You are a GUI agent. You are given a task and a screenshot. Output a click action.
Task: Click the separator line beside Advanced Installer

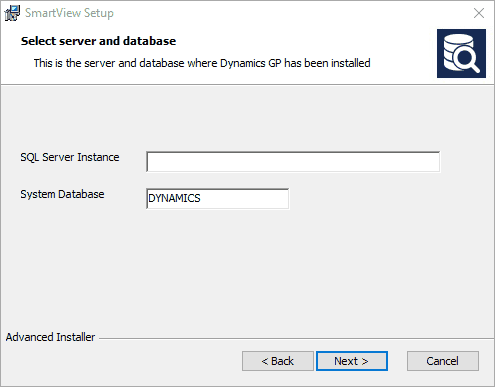coord(297,339)
